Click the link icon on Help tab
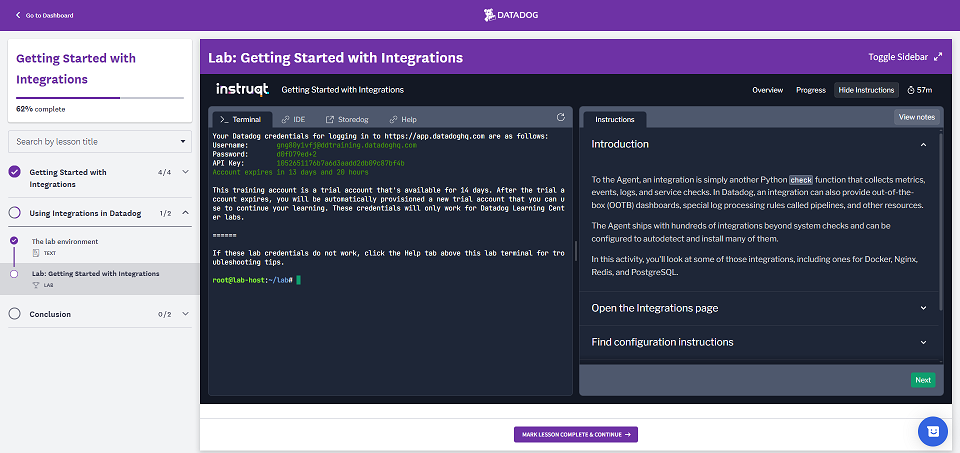 (393, 119)
